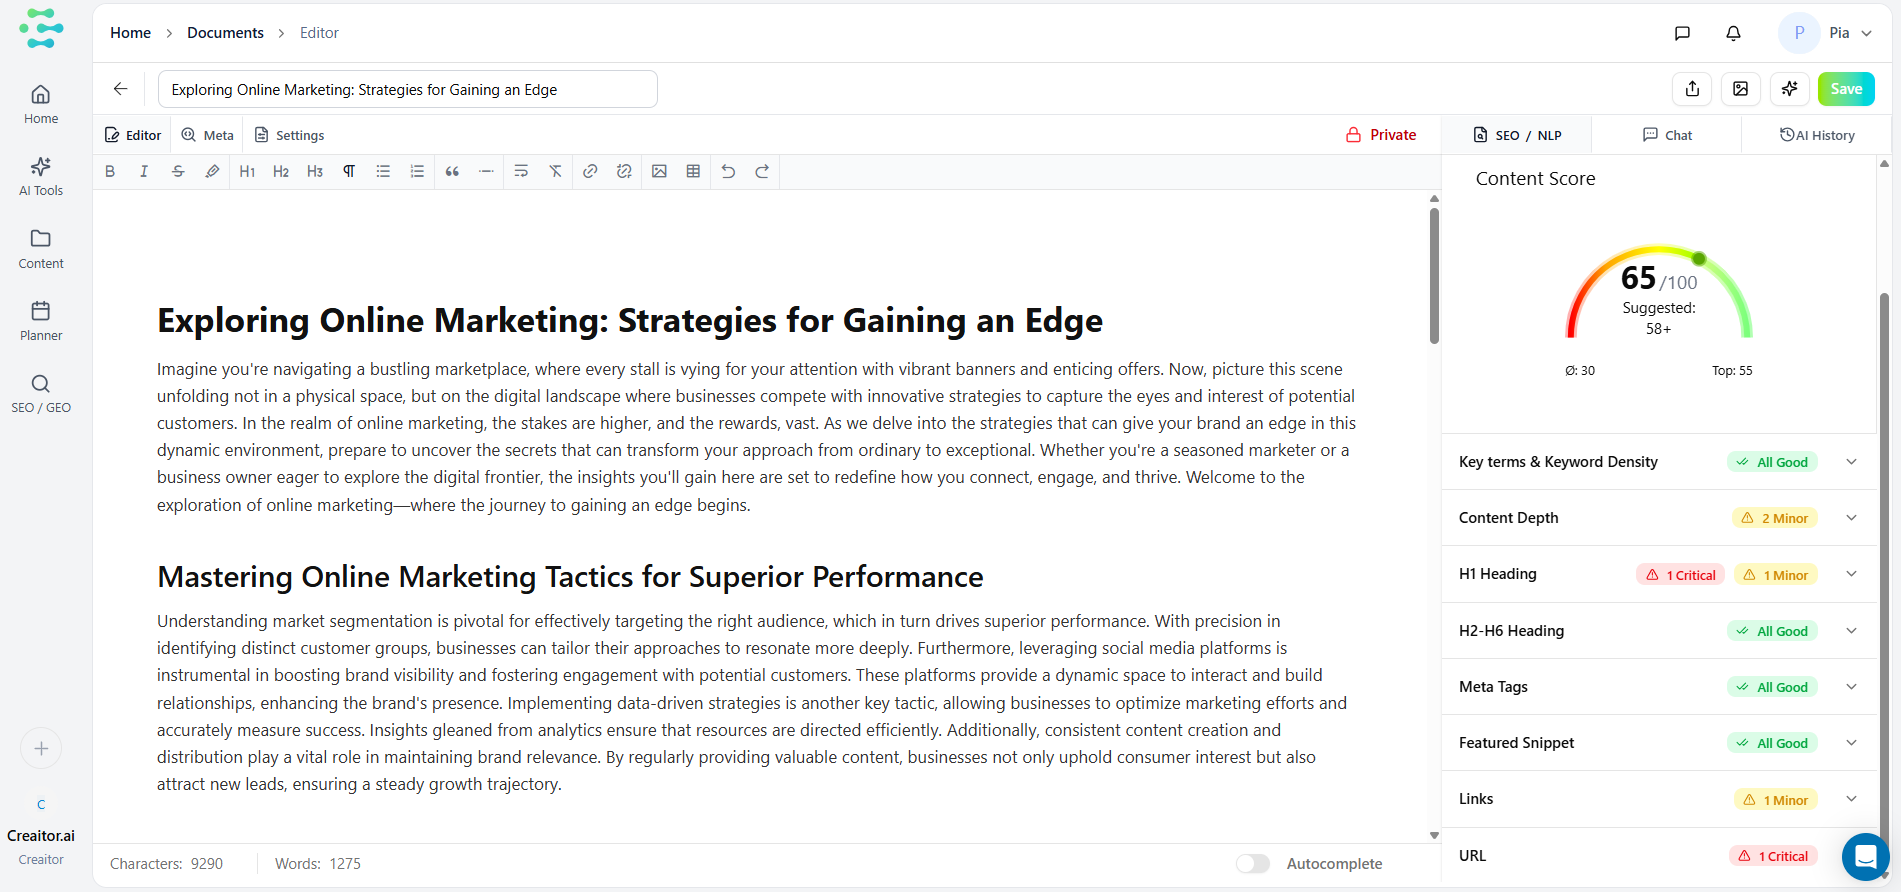Go to Documents in the breadcrumb
1901x892 pixels.
(225, 33)
